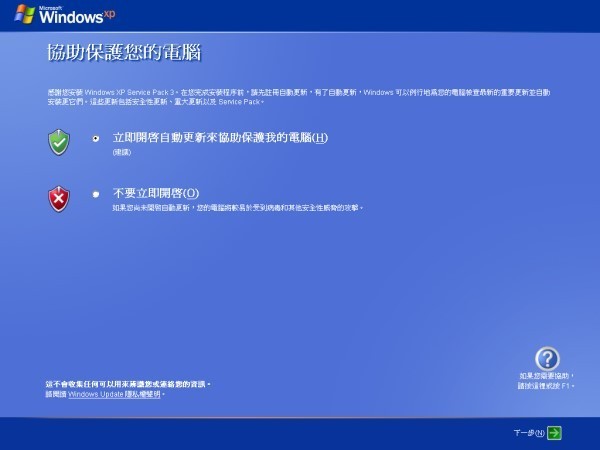
Task: Click the green shield checkmark icon
Action: 59,142
